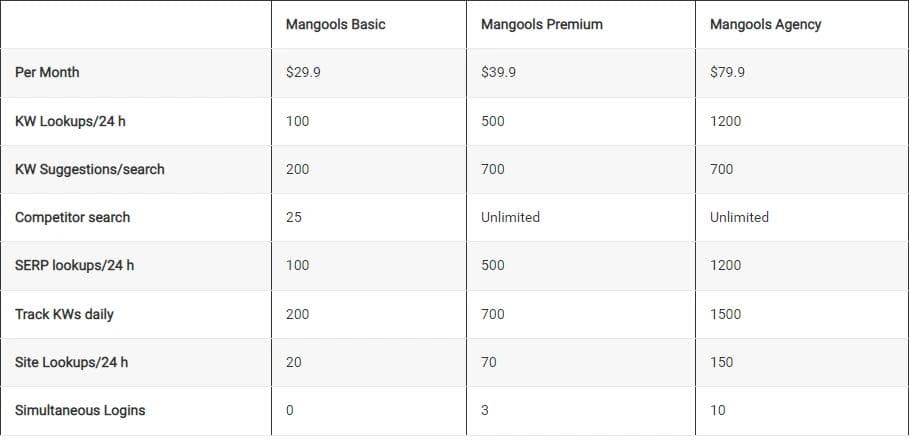Select the Per Month row label
This screenshot has width=910, height=440.
point(47,72)
